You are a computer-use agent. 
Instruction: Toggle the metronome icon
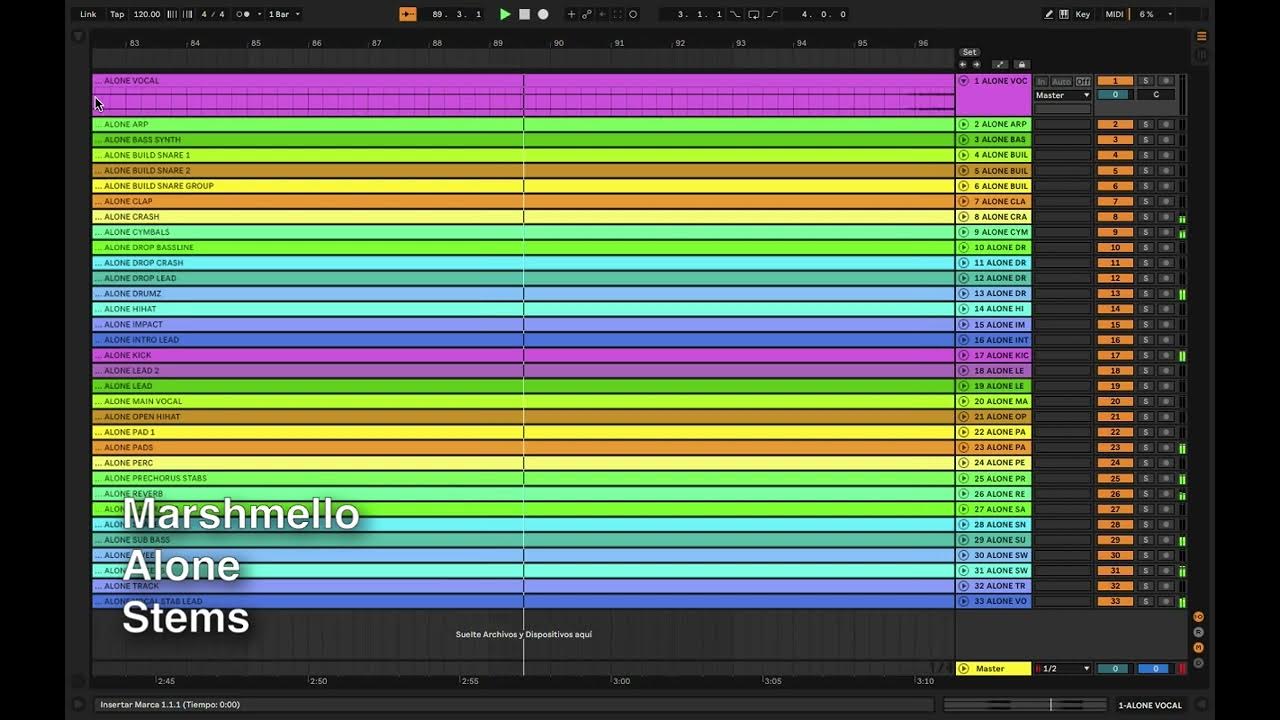click(243, 14)
